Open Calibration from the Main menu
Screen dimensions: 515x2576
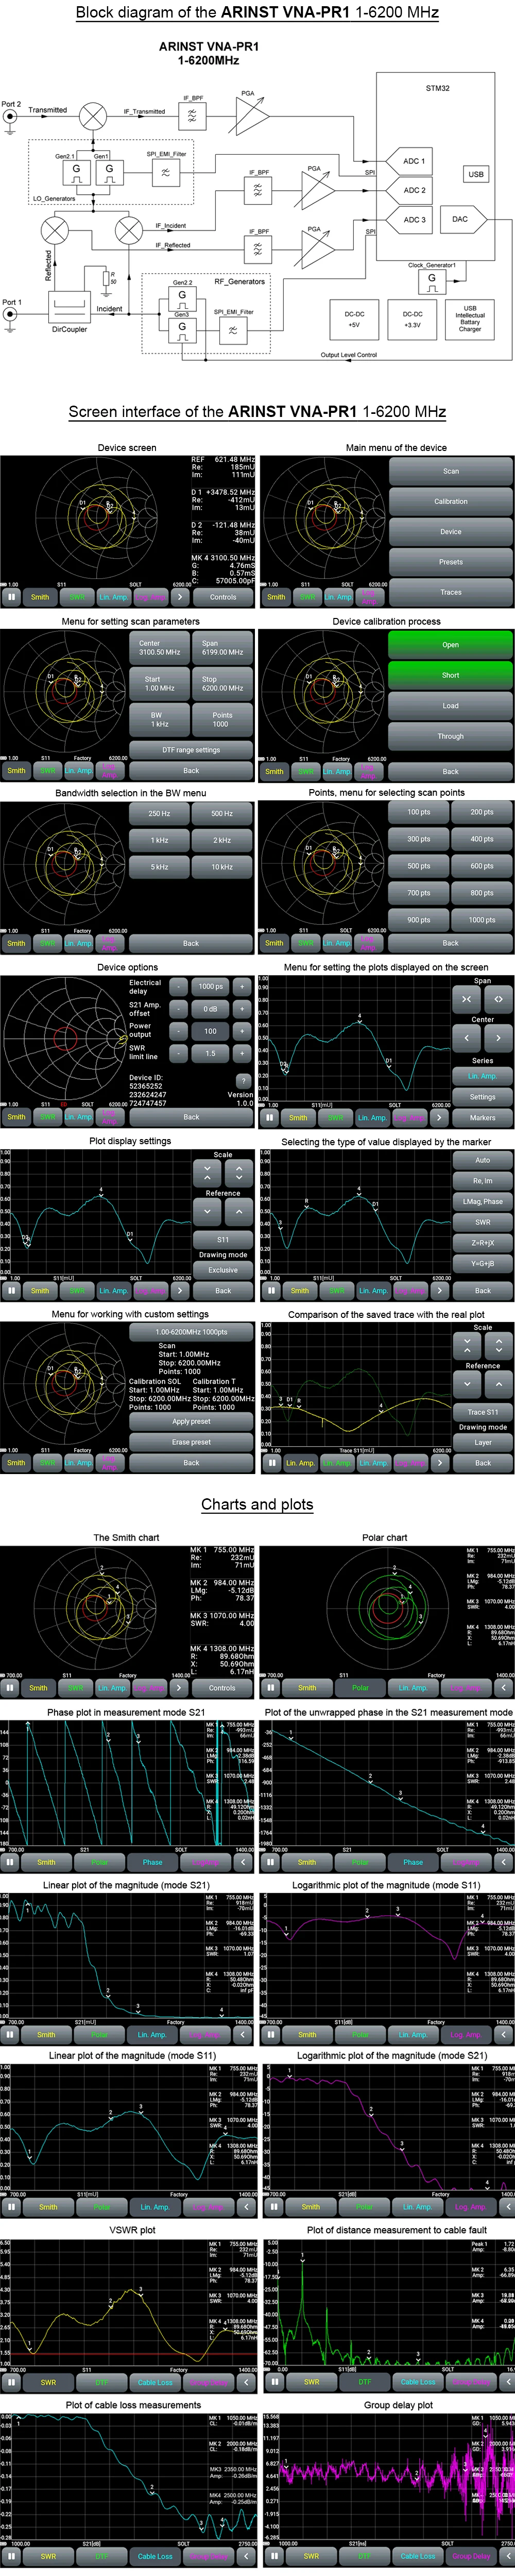coord(451,501)
